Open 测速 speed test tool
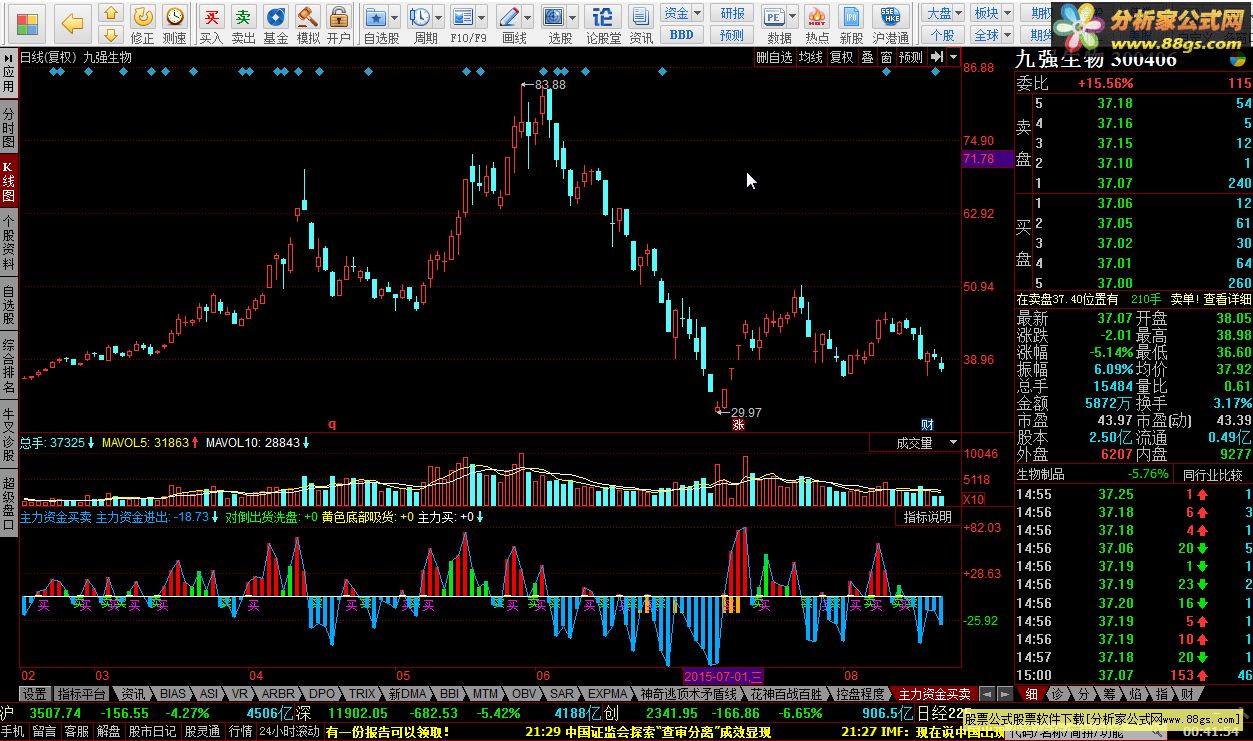Screen dimensions: 1253x741 (x=174, y=24)
